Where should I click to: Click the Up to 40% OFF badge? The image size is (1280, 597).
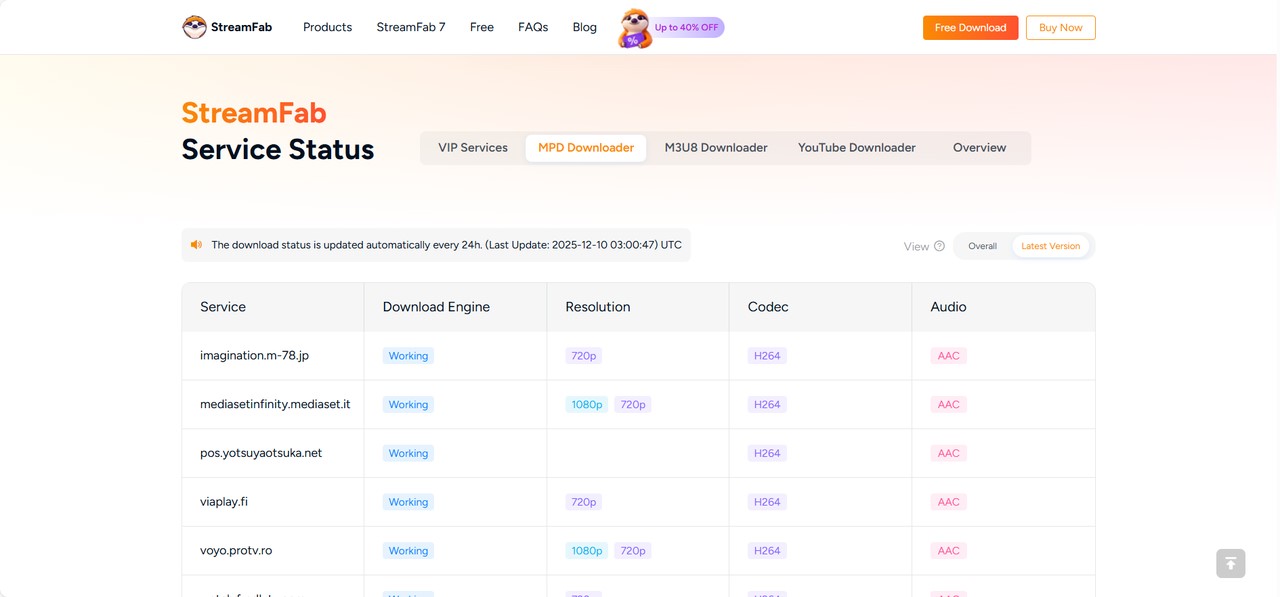click(687, 28)
